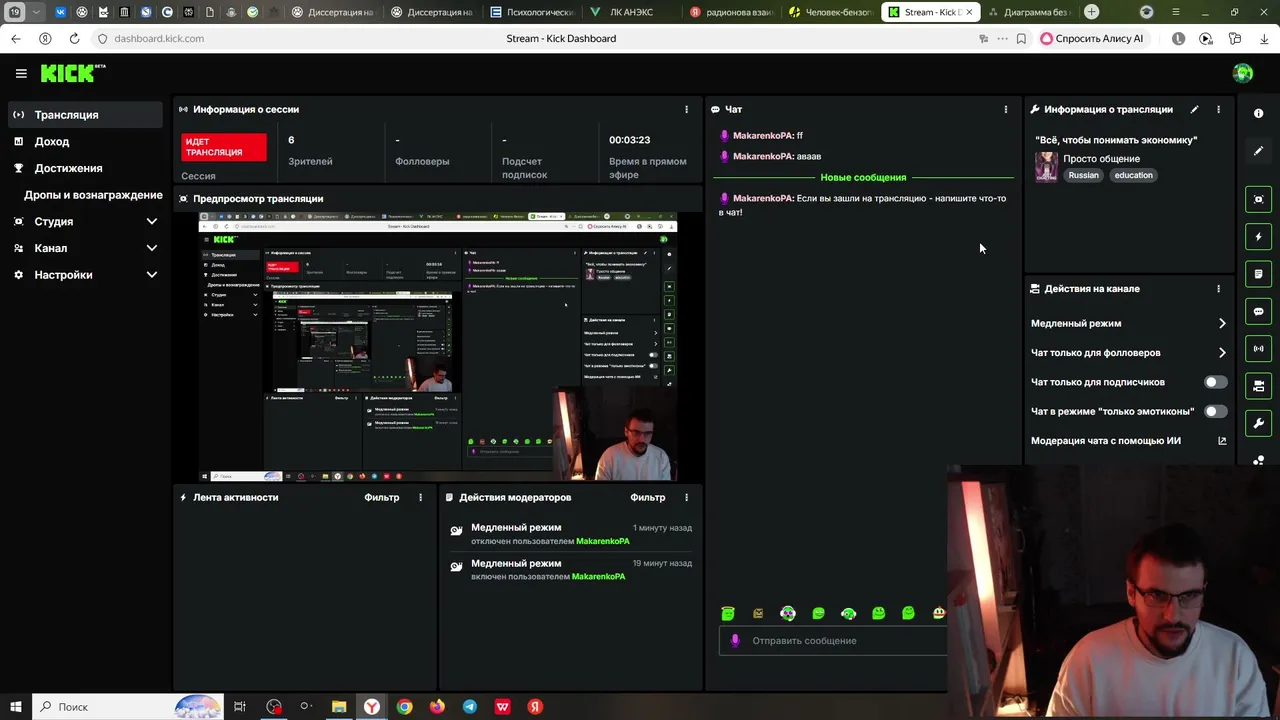Click the bookmark icon in the address bar
Viewport: 1280px width, 720px height.
tap(1021, 39)
